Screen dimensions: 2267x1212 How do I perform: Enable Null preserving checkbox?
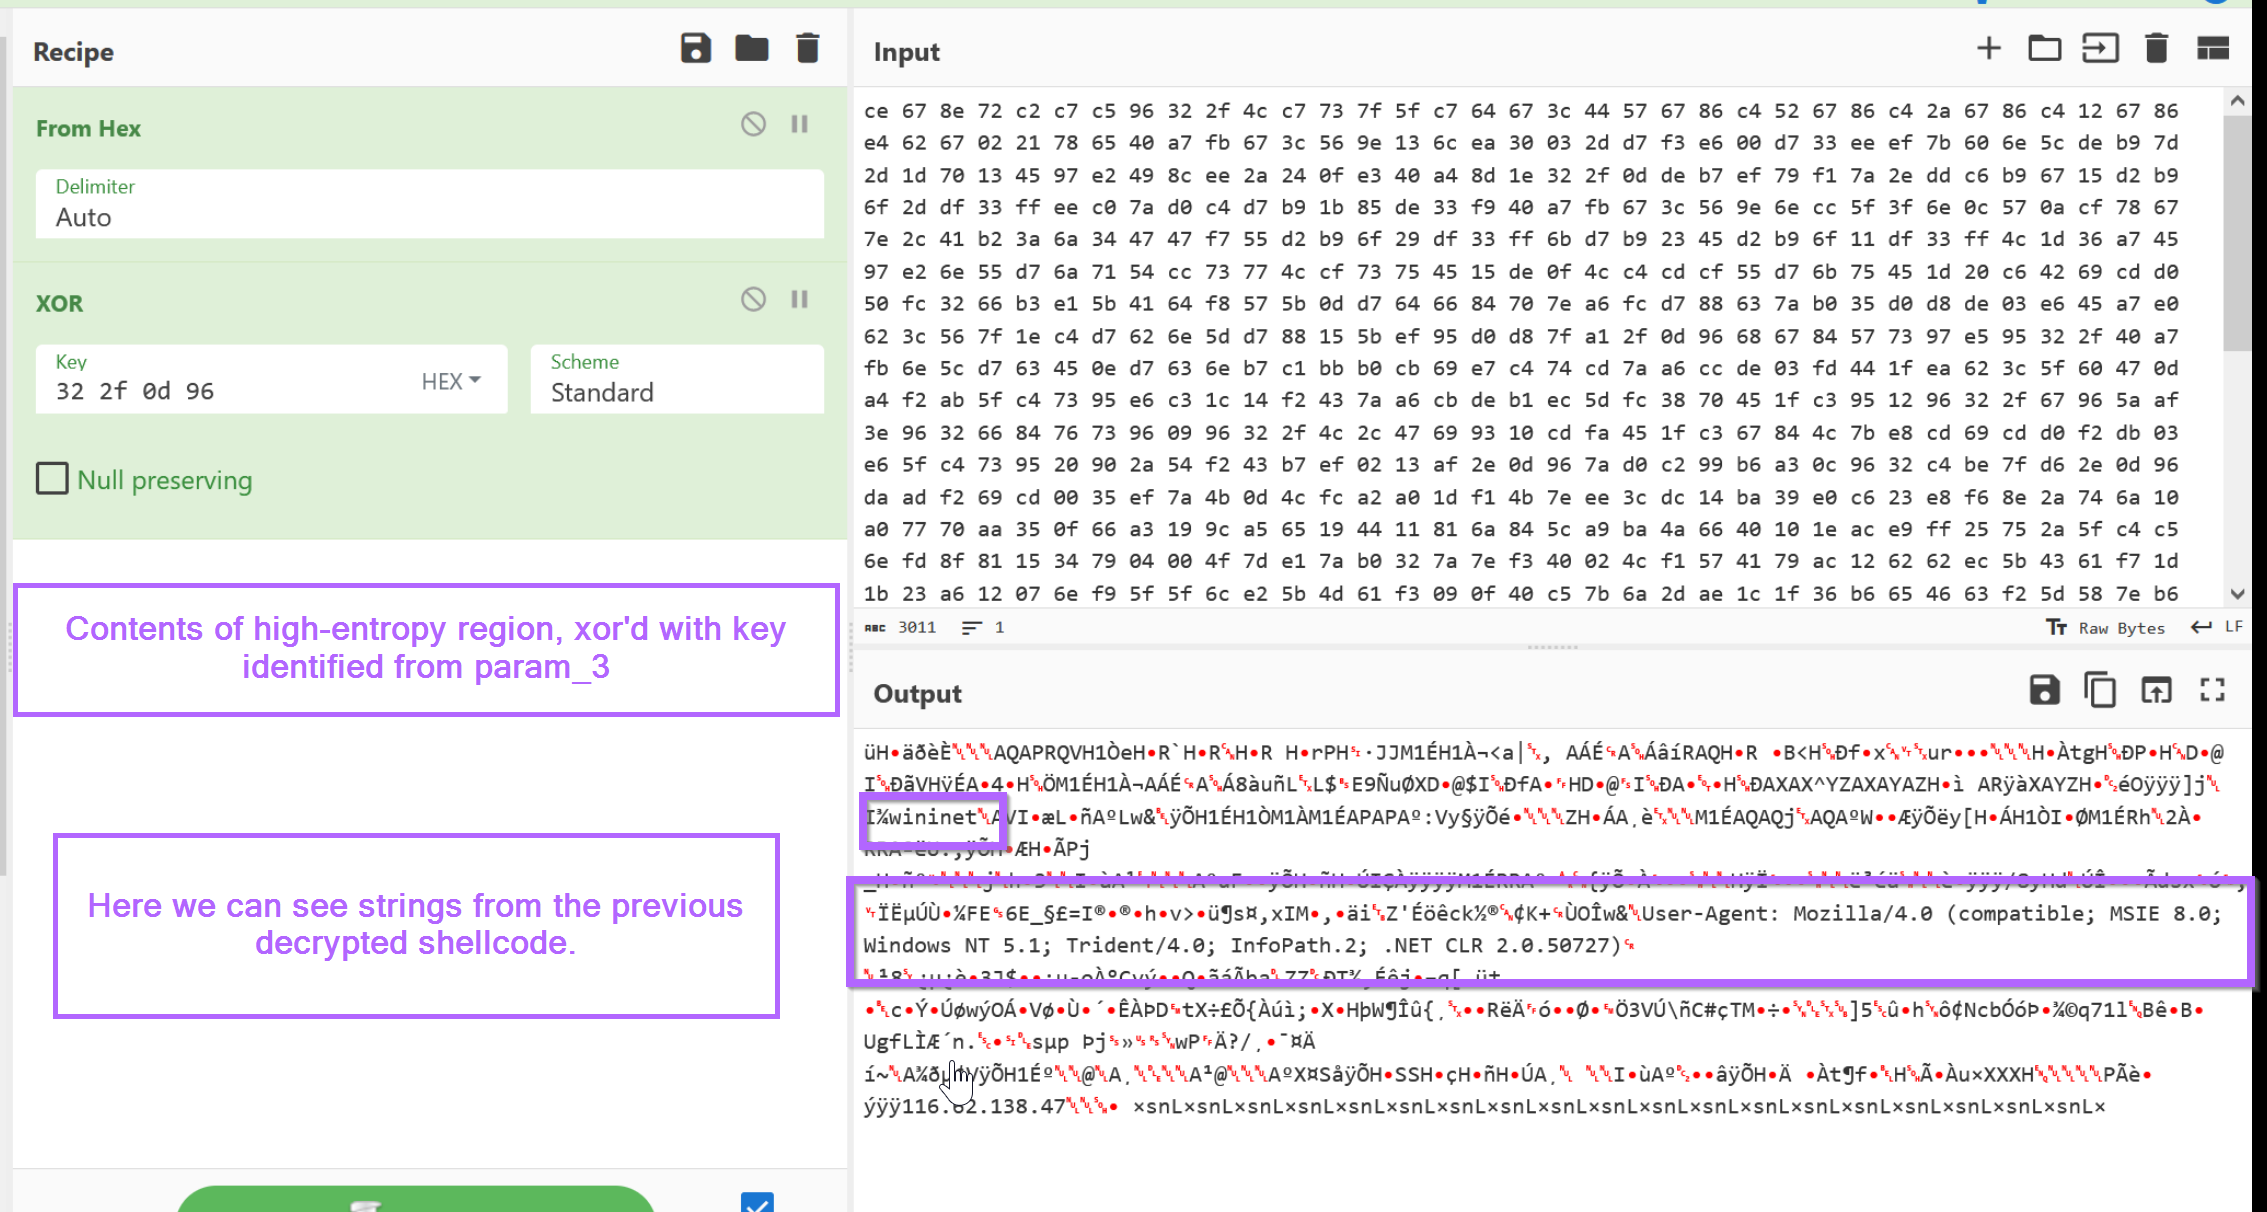pyautogui.click(x=52, y=479)
